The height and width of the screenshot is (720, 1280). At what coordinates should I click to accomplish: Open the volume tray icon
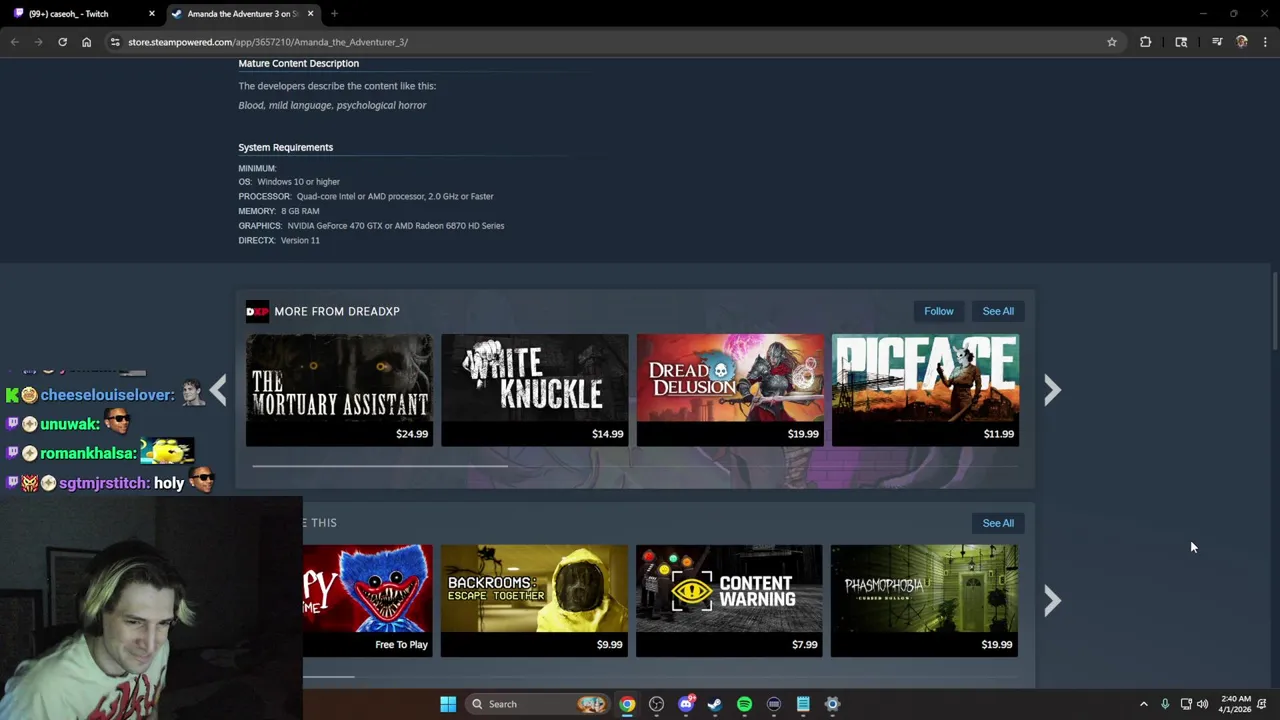(1202, 704)
